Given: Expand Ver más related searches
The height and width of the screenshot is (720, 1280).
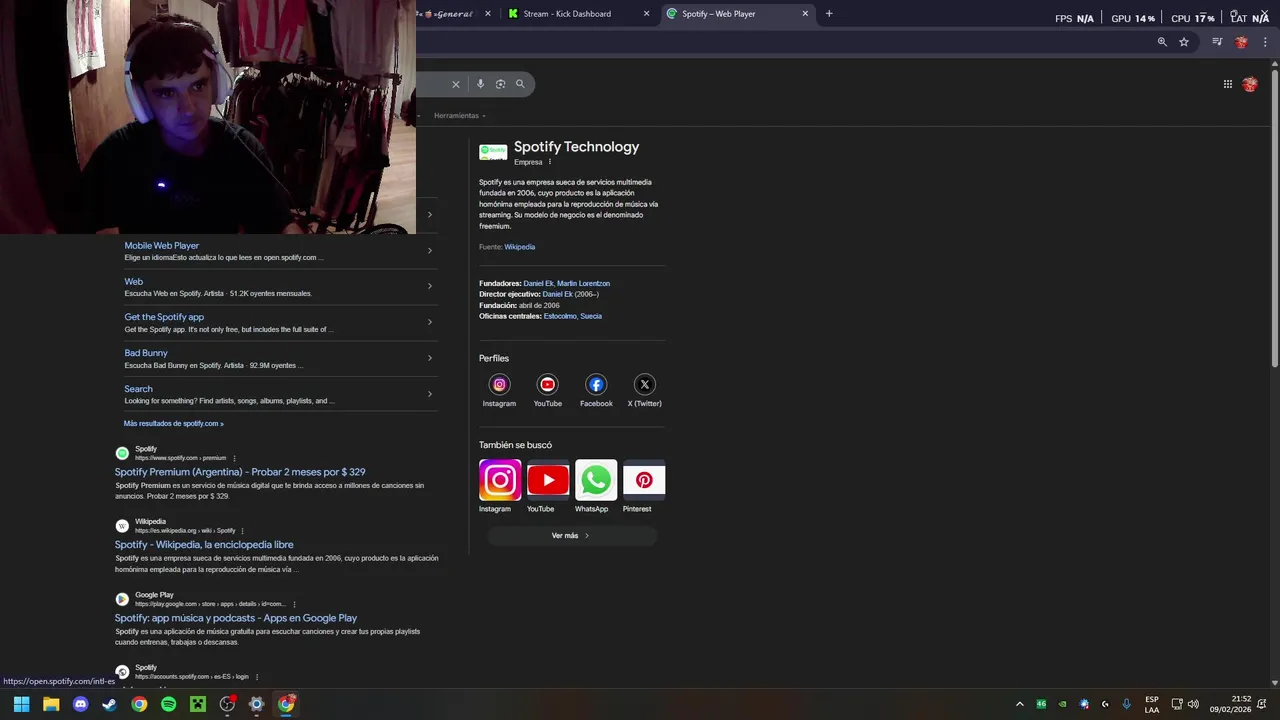Looking at the screenshot, I should coord(571,536).
